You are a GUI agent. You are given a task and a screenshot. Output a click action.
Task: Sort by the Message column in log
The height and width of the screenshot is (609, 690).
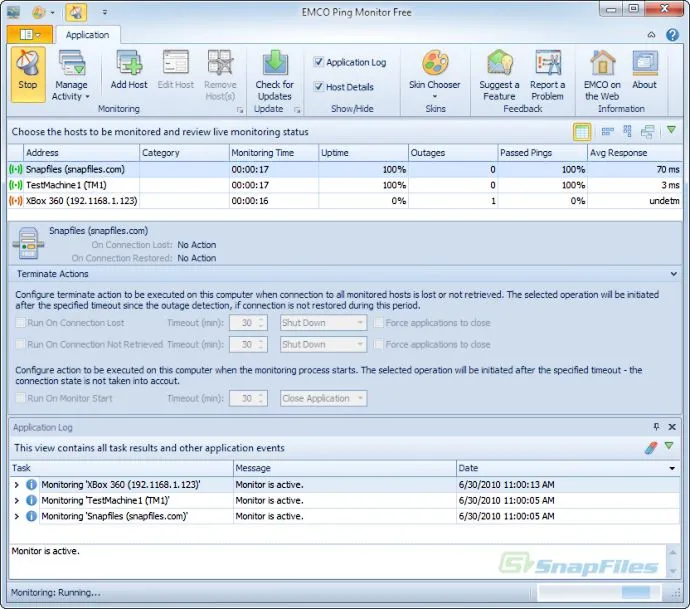click(345, 468)
